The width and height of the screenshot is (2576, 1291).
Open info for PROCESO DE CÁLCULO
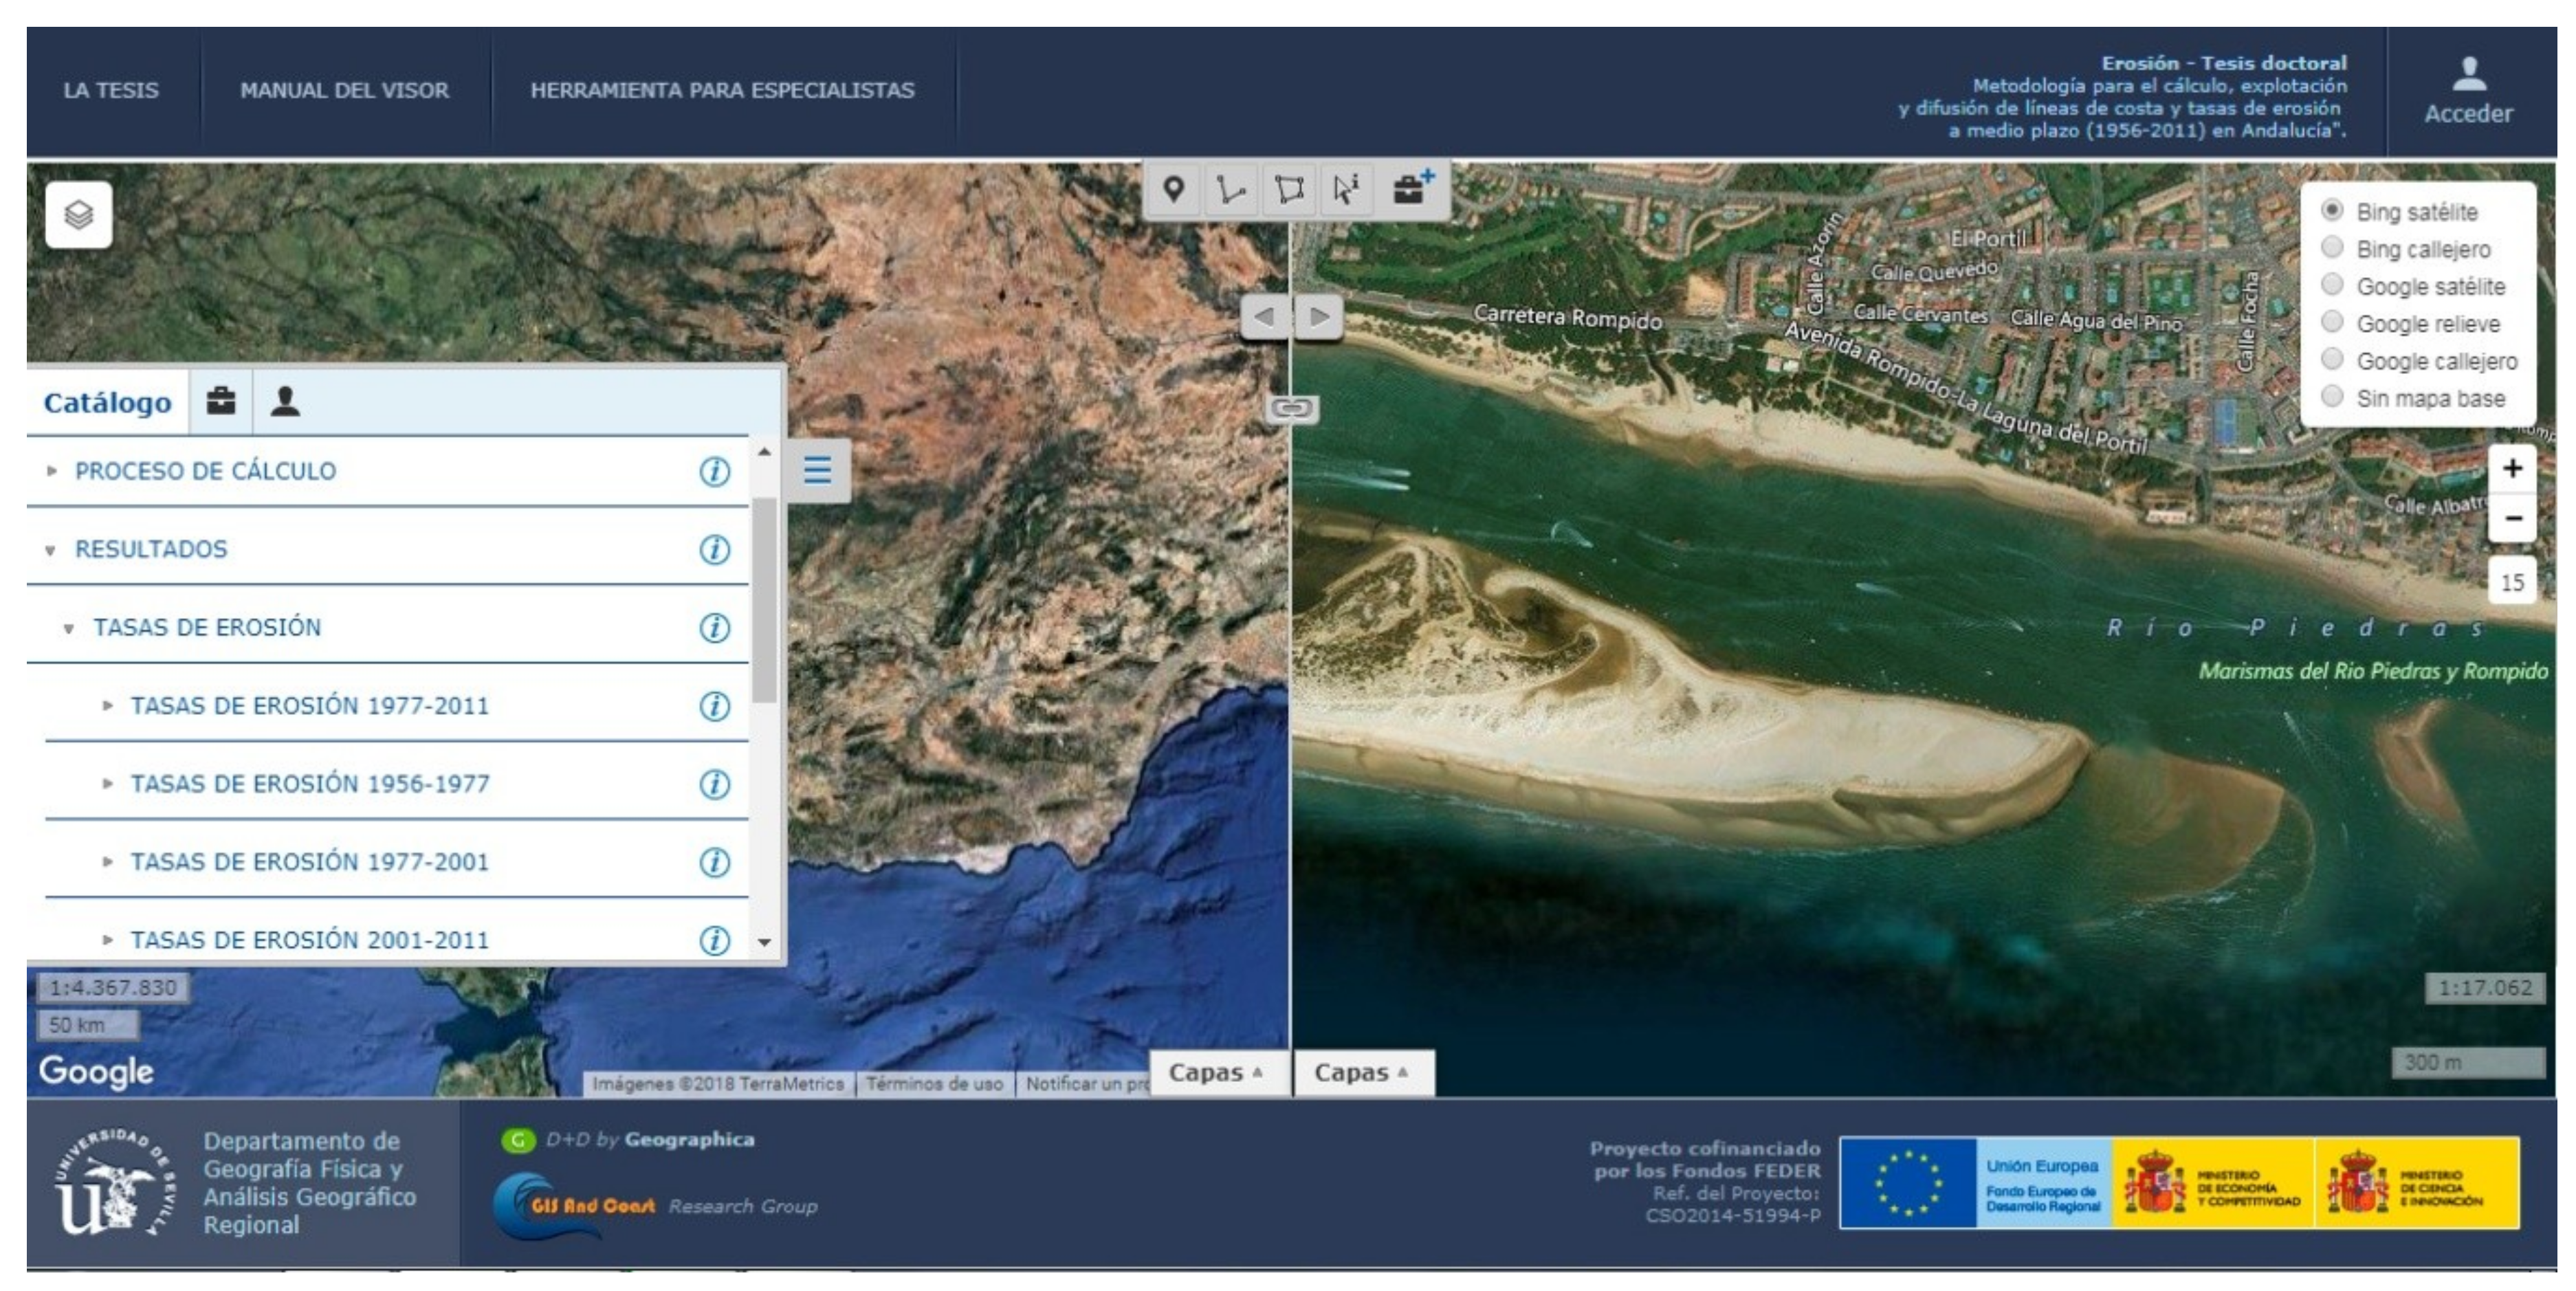click(714, 471)
